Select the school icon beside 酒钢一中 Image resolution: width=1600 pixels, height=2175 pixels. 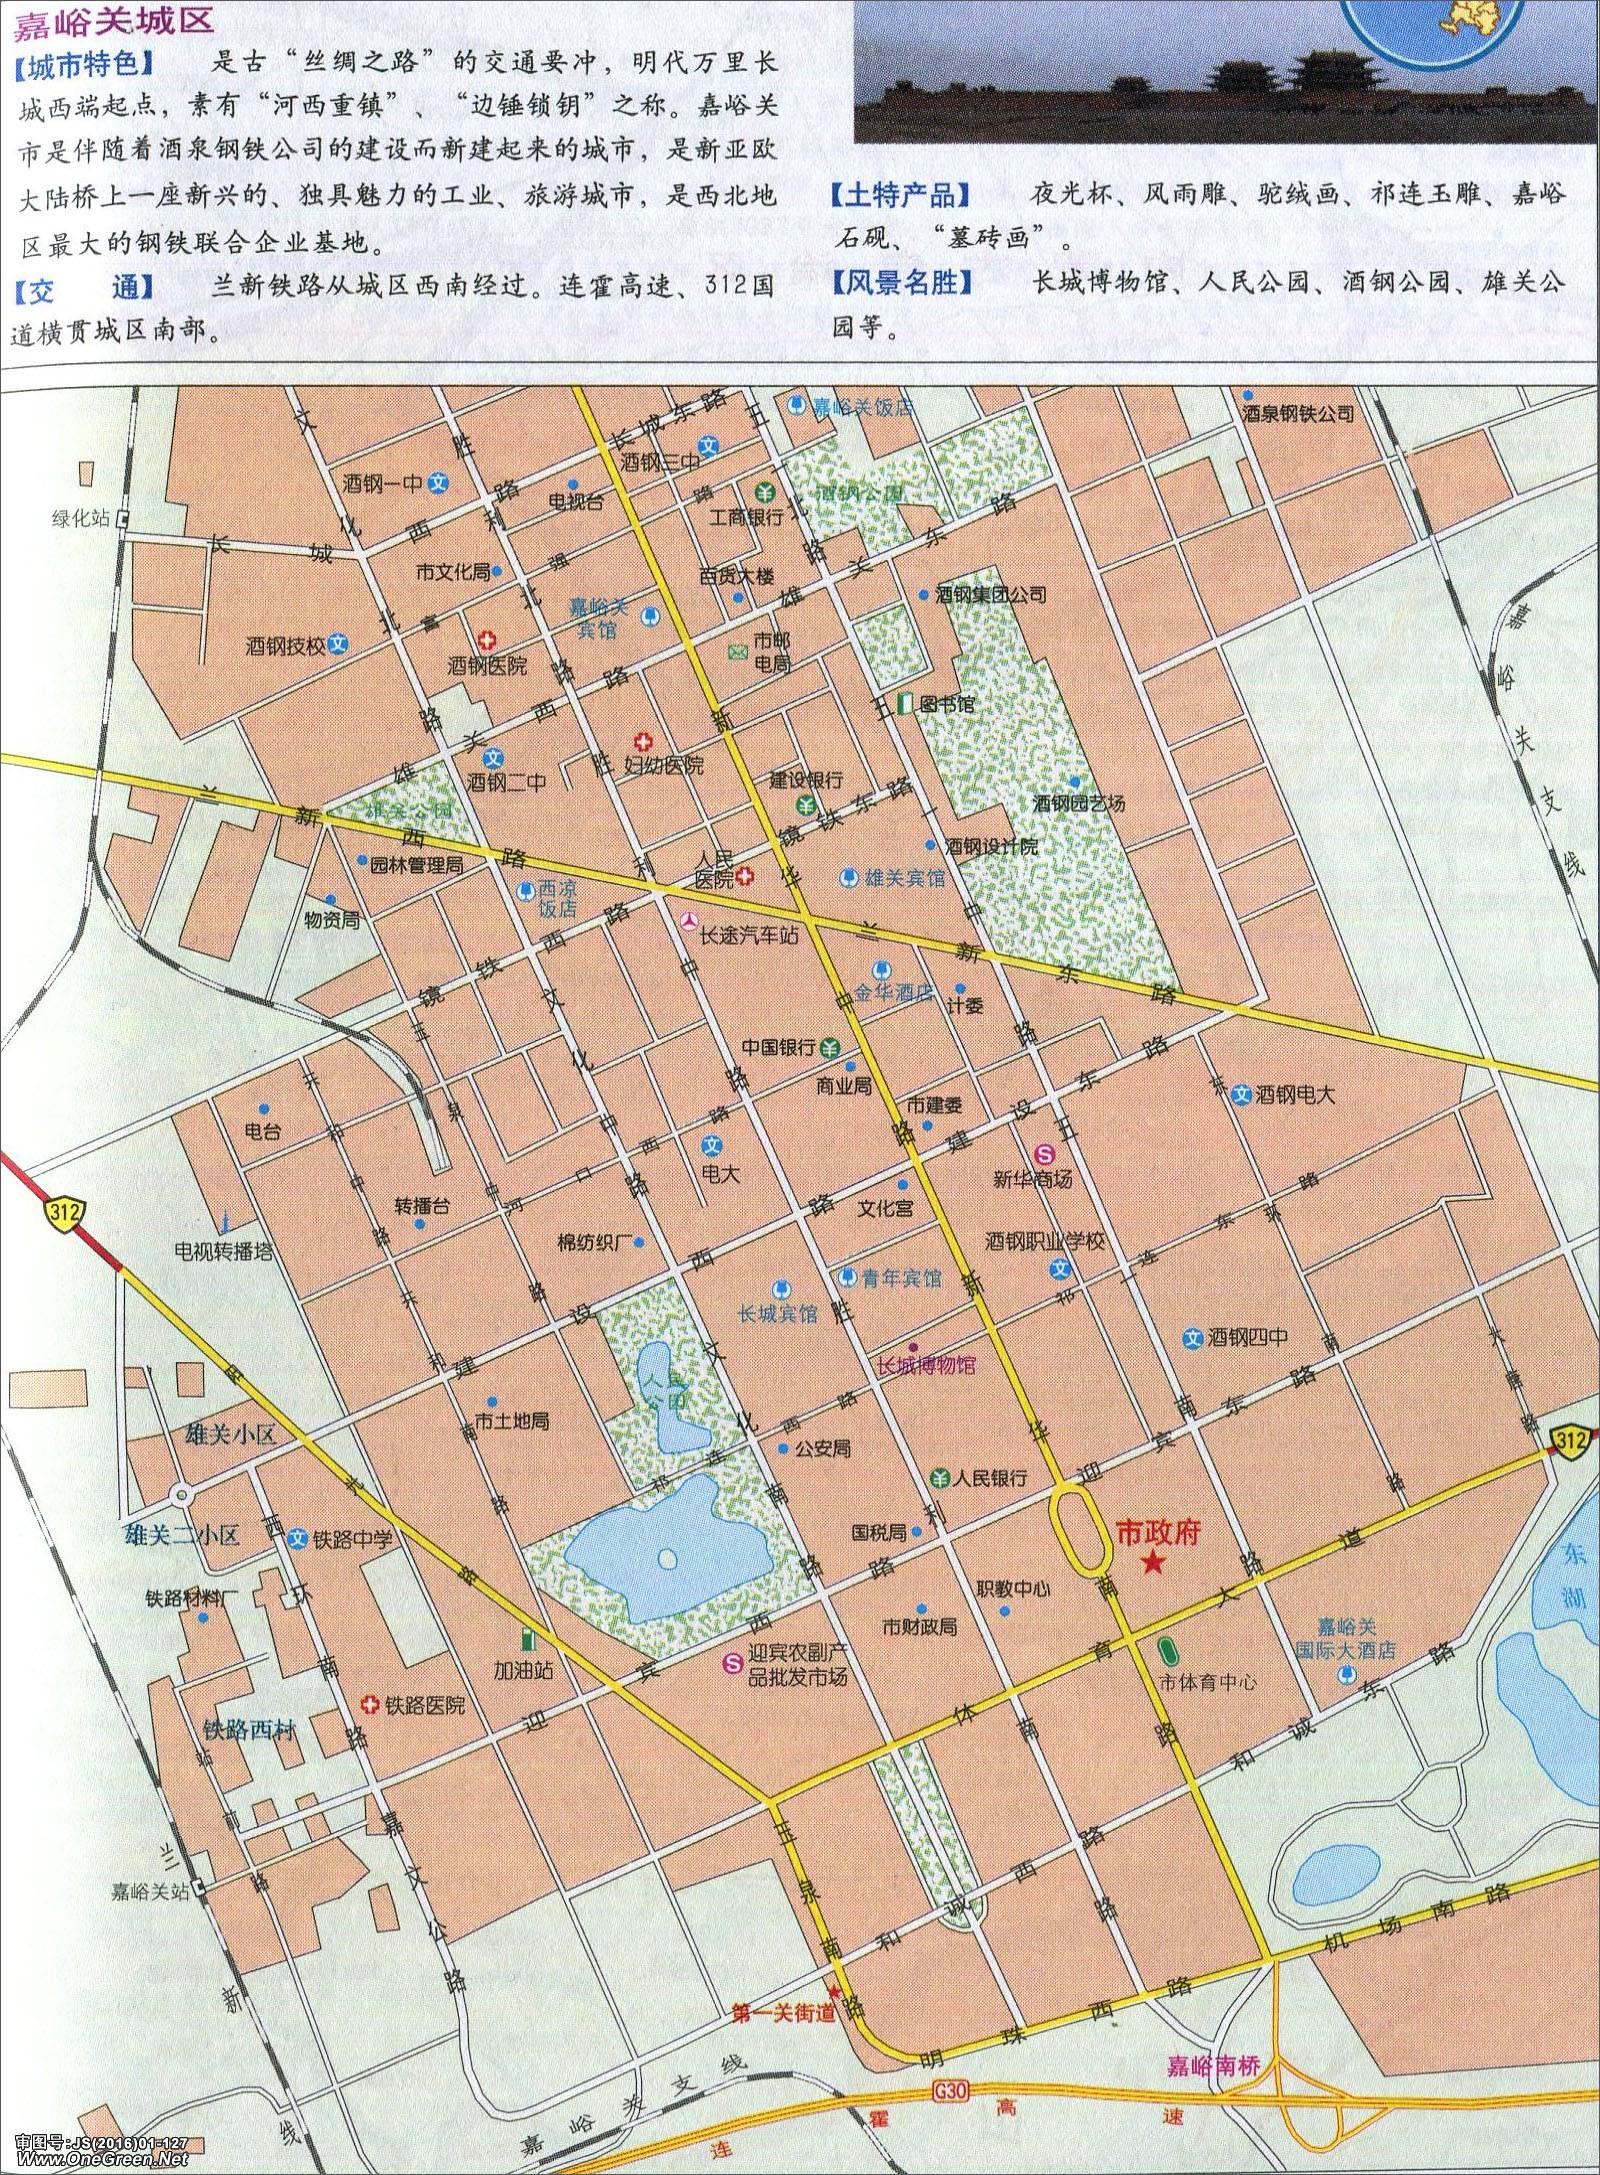(437, 483)
